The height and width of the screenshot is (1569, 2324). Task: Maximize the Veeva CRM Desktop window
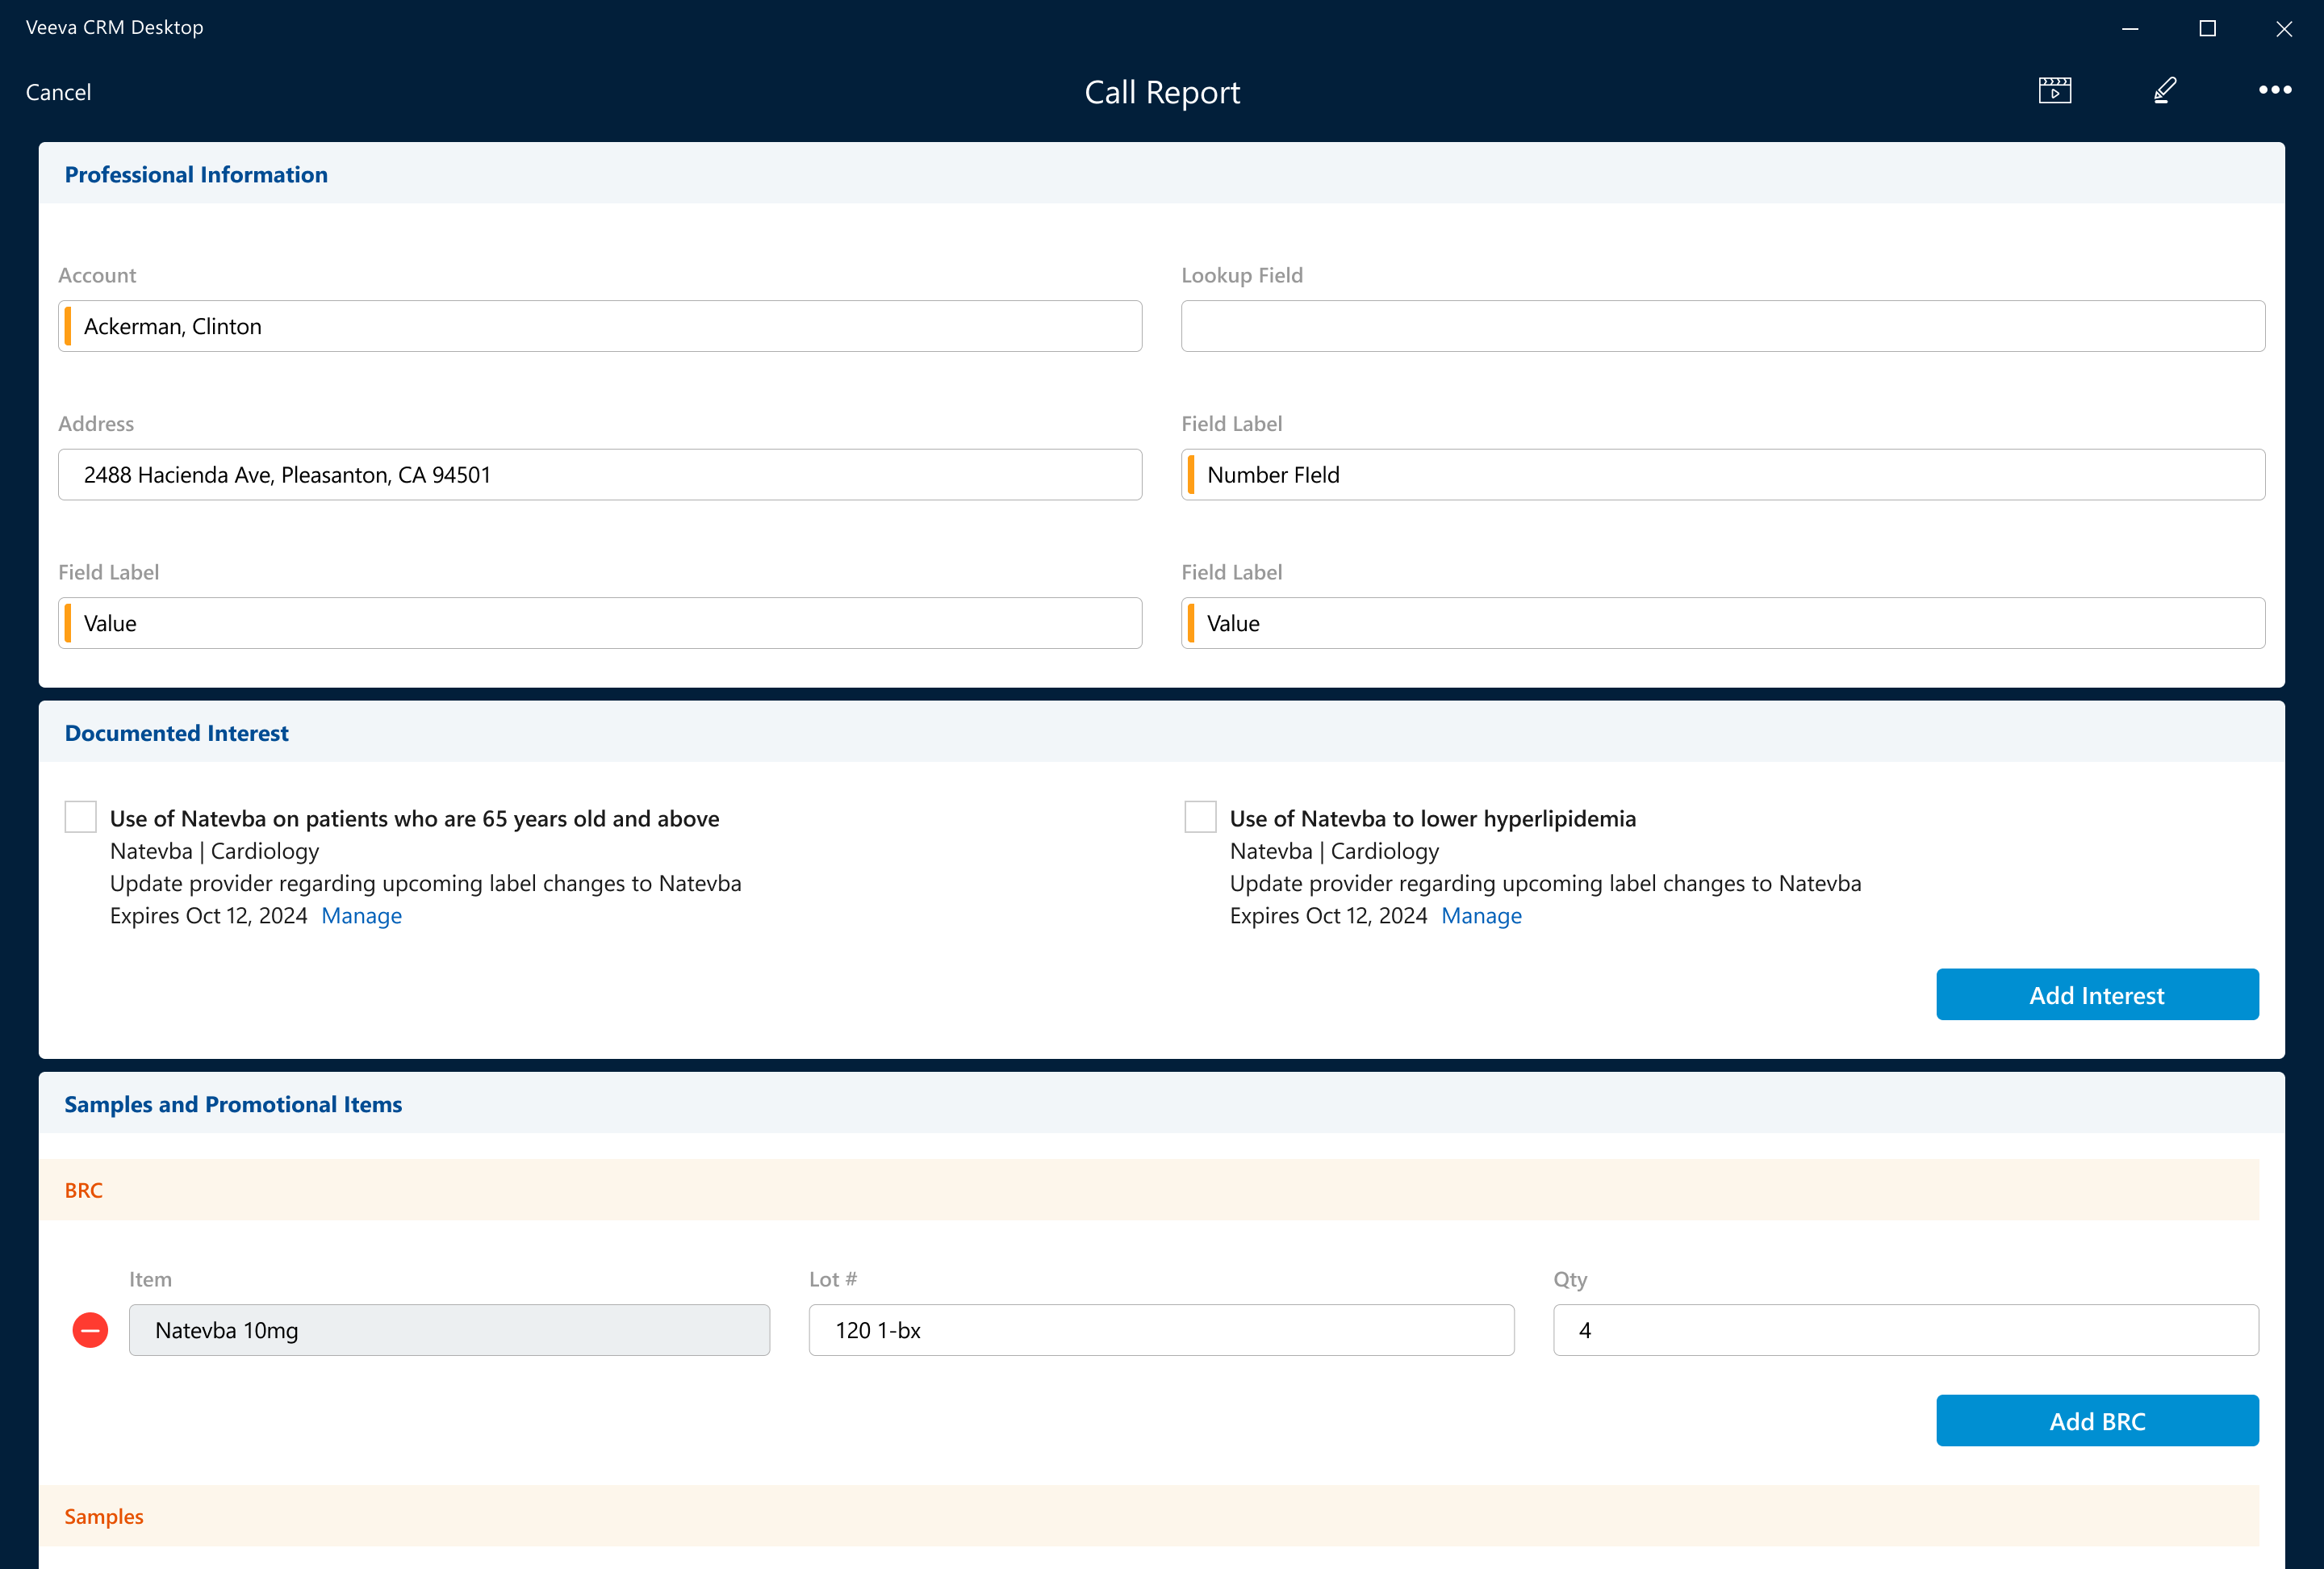[x=2207, y=28]
